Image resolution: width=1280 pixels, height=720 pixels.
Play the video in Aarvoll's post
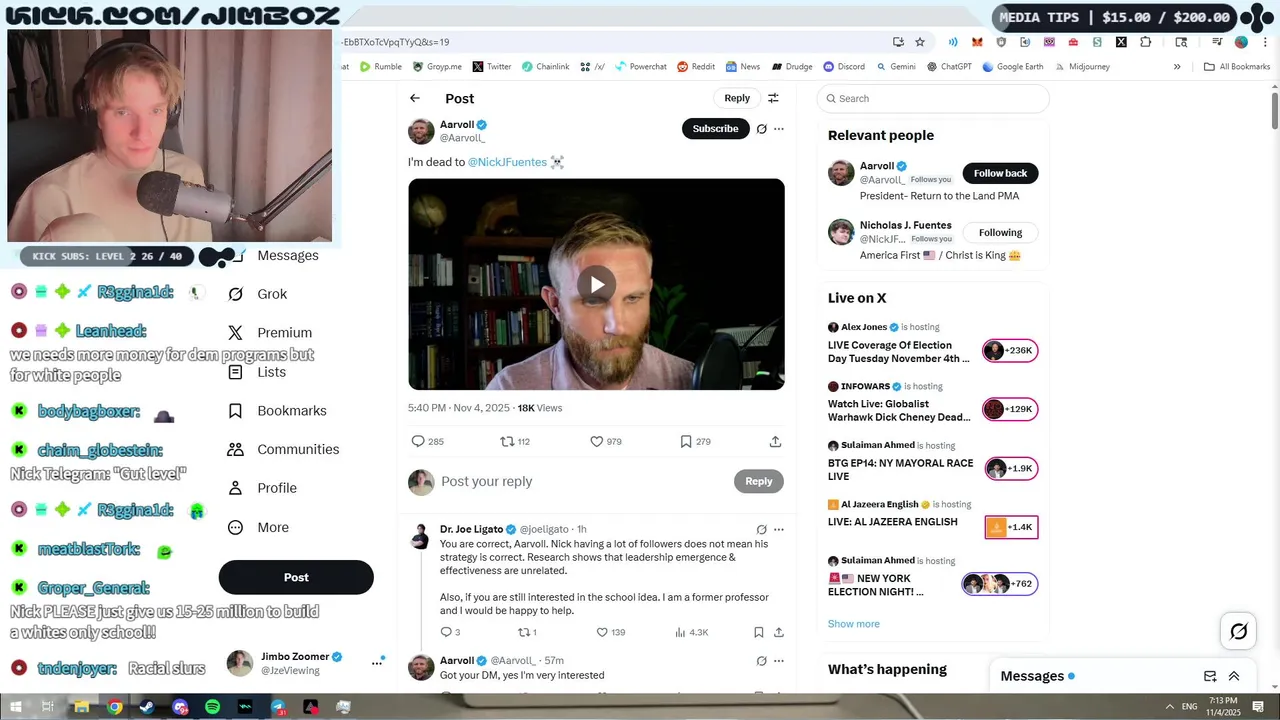597,285
